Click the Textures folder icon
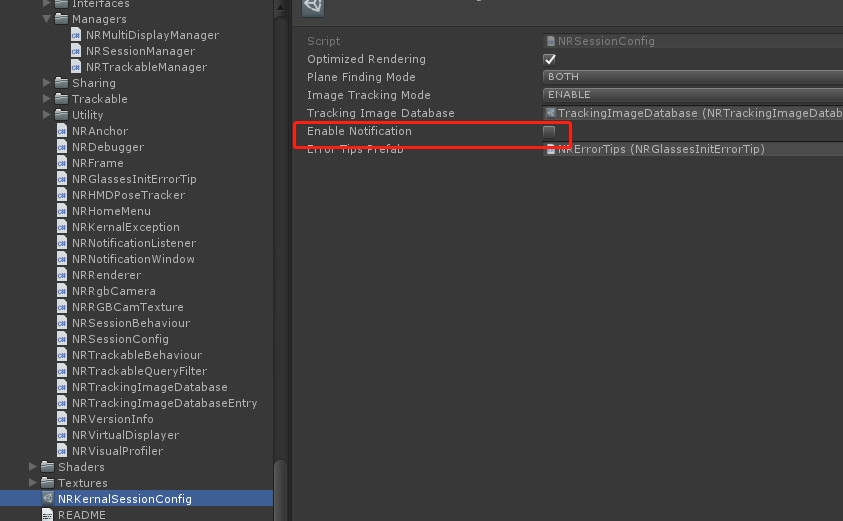The height and width of the screenshot is (521, 843). pos(48,483)
